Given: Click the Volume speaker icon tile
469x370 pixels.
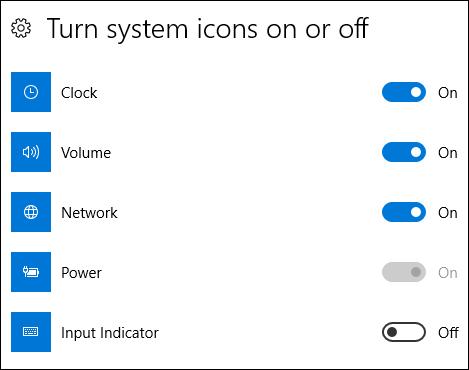Looking at the screenshot, I should pos(31,152).
